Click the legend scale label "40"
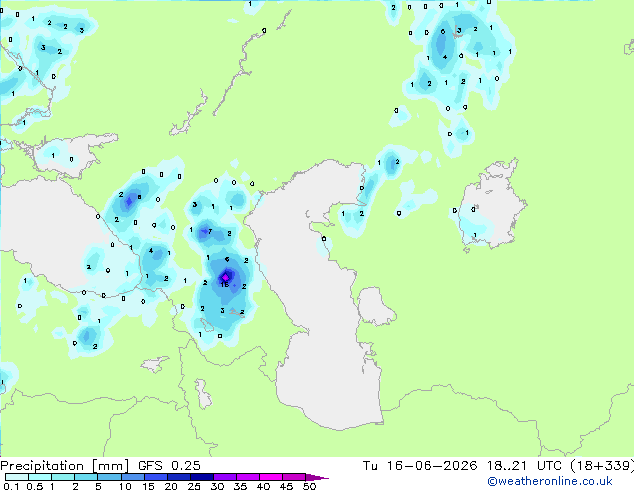This screenshot has width=634, height=490. pos(263,486)
